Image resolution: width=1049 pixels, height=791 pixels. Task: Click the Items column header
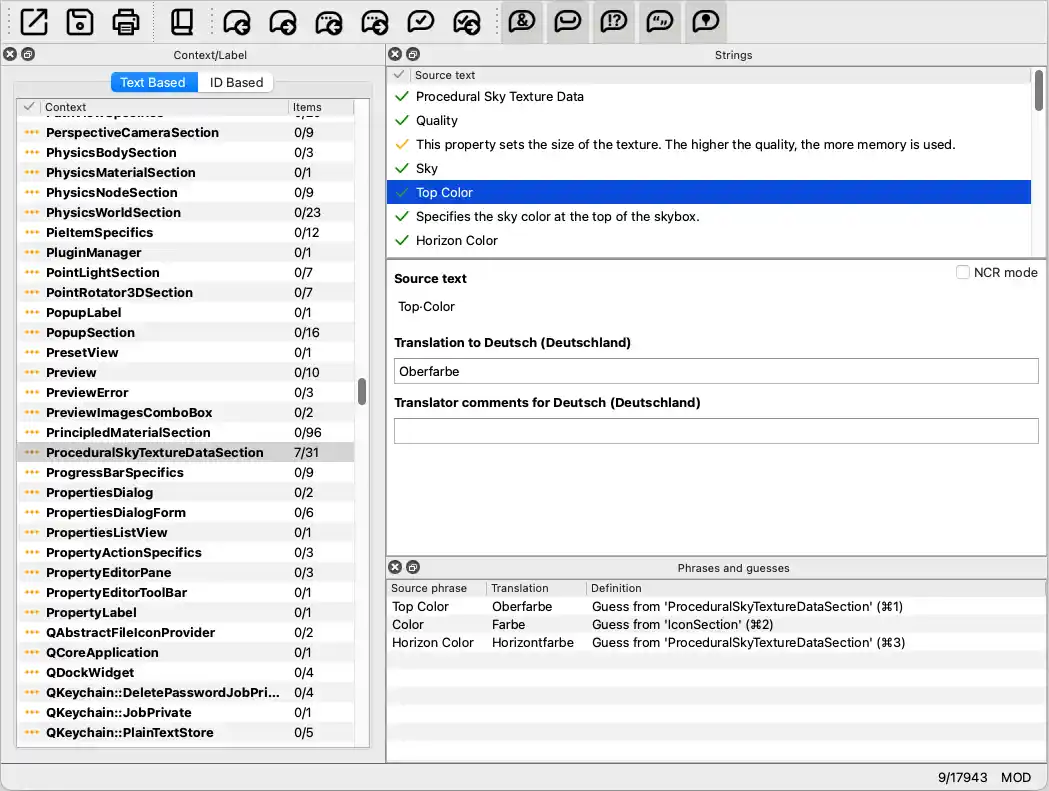click(318, 107)
